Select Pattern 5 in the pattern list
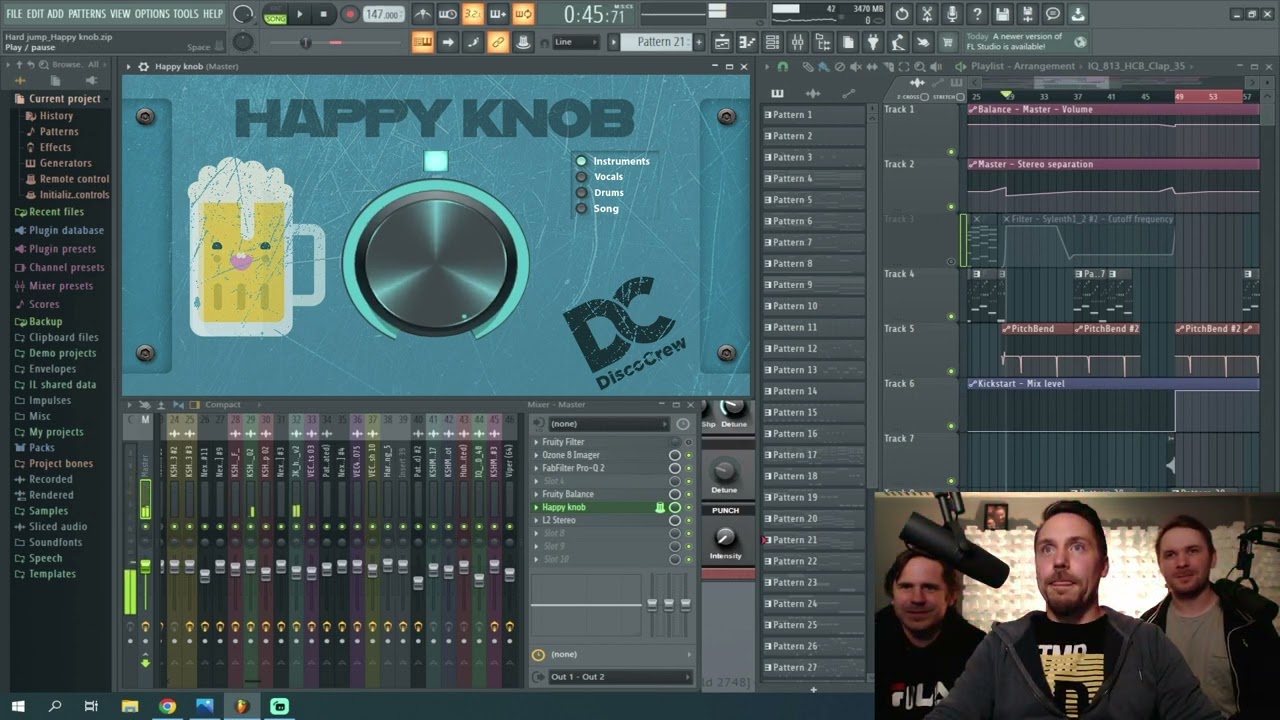This screenshot has width=1280, height=720. [813, 200]
